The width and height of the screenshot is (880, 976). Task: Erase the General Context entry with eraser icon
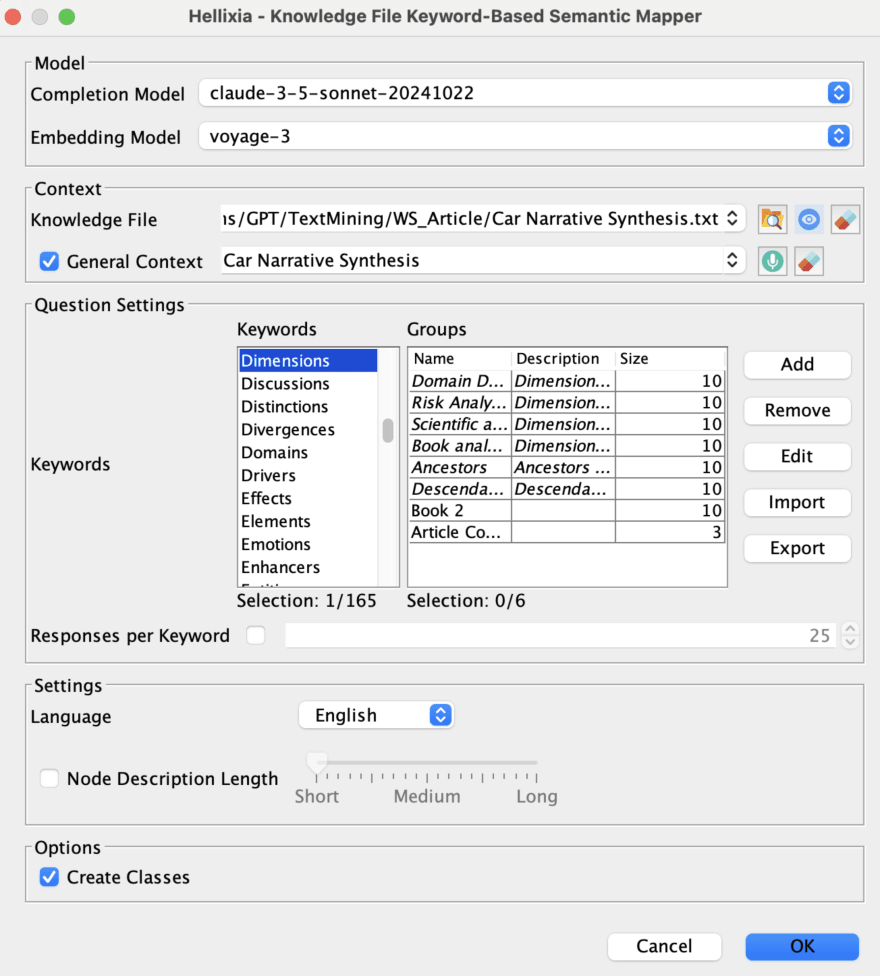(x=808, y=261)
